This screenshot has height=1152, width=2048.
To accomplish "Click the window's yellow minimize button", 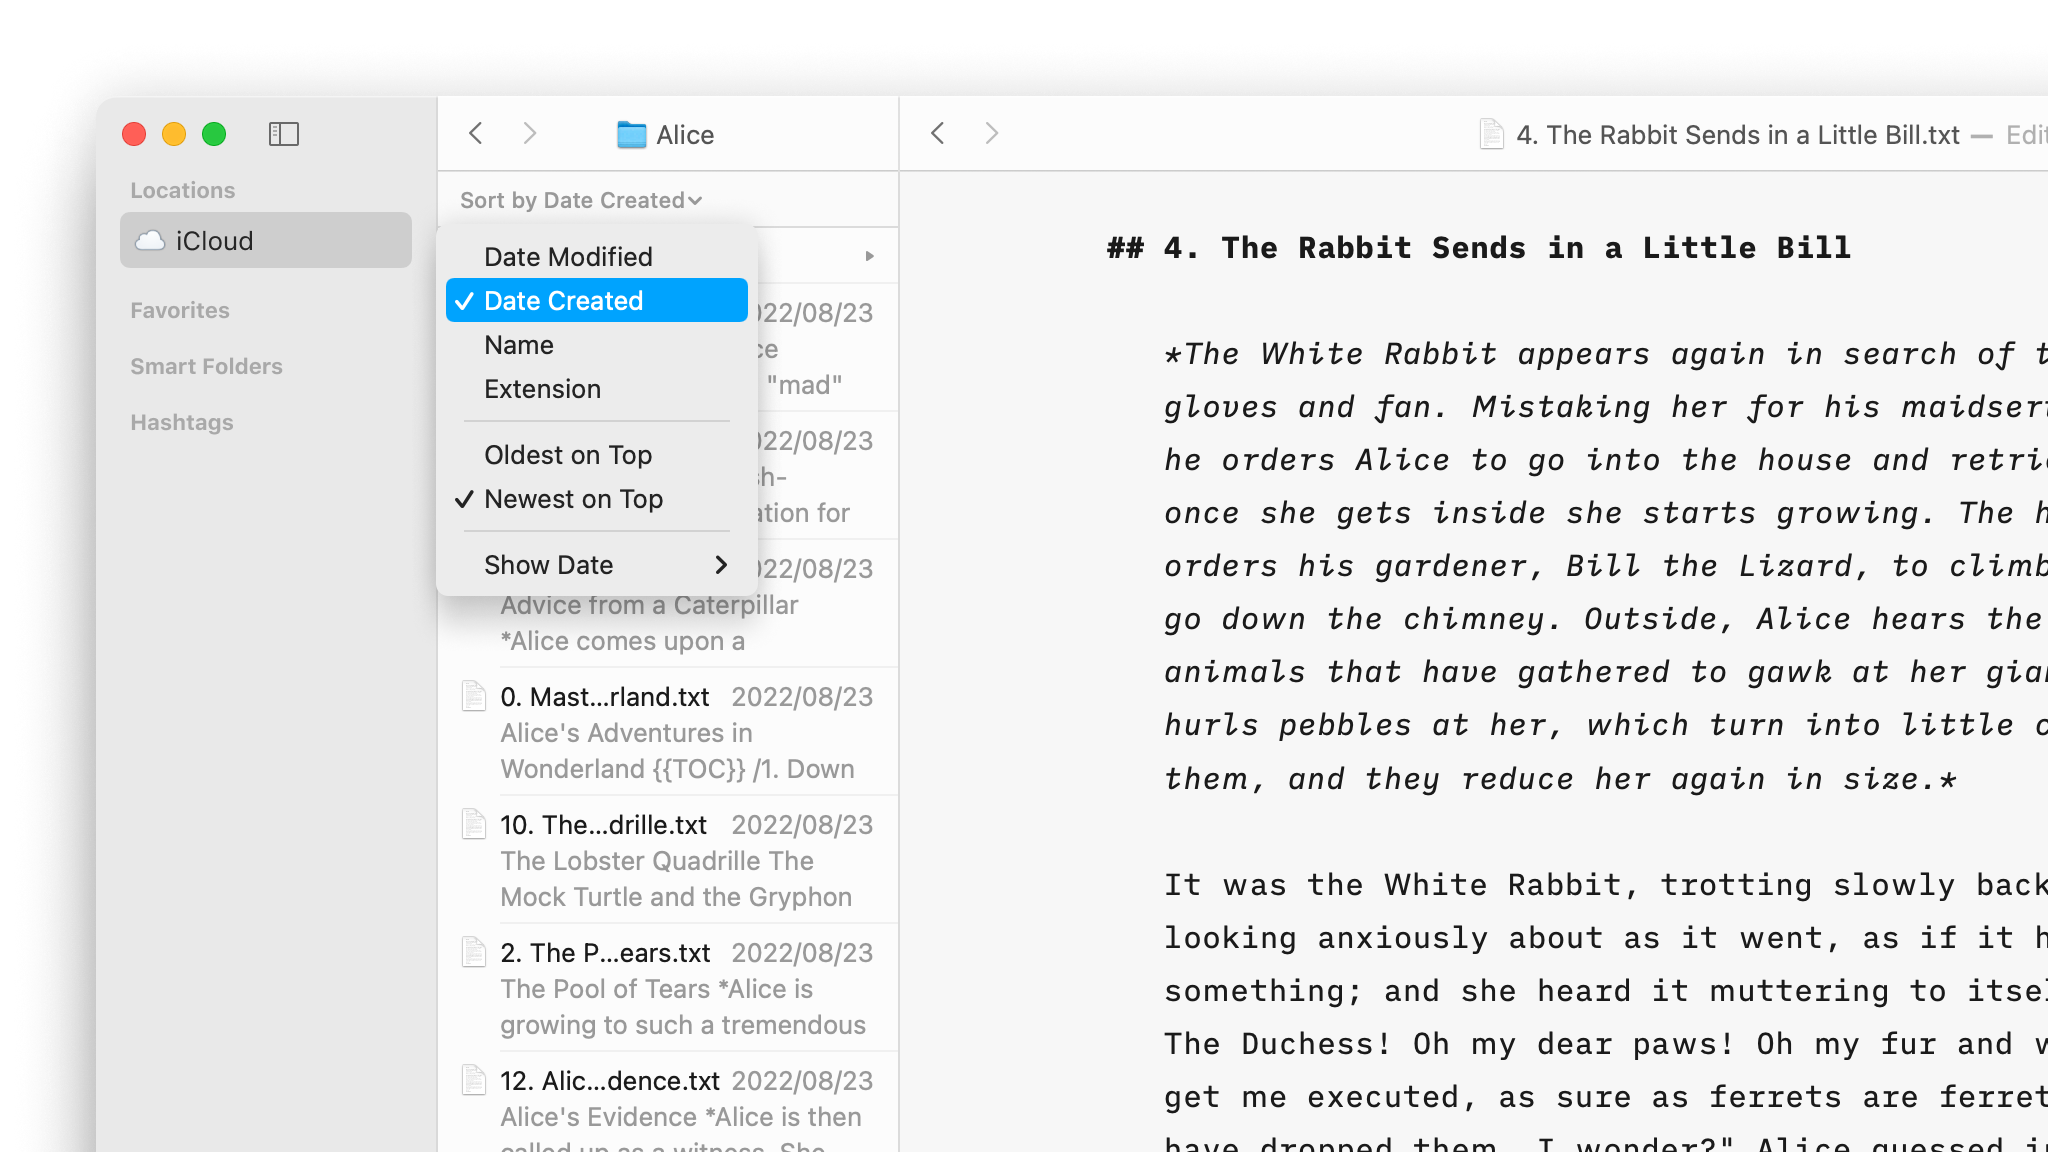I will point(174,134).
